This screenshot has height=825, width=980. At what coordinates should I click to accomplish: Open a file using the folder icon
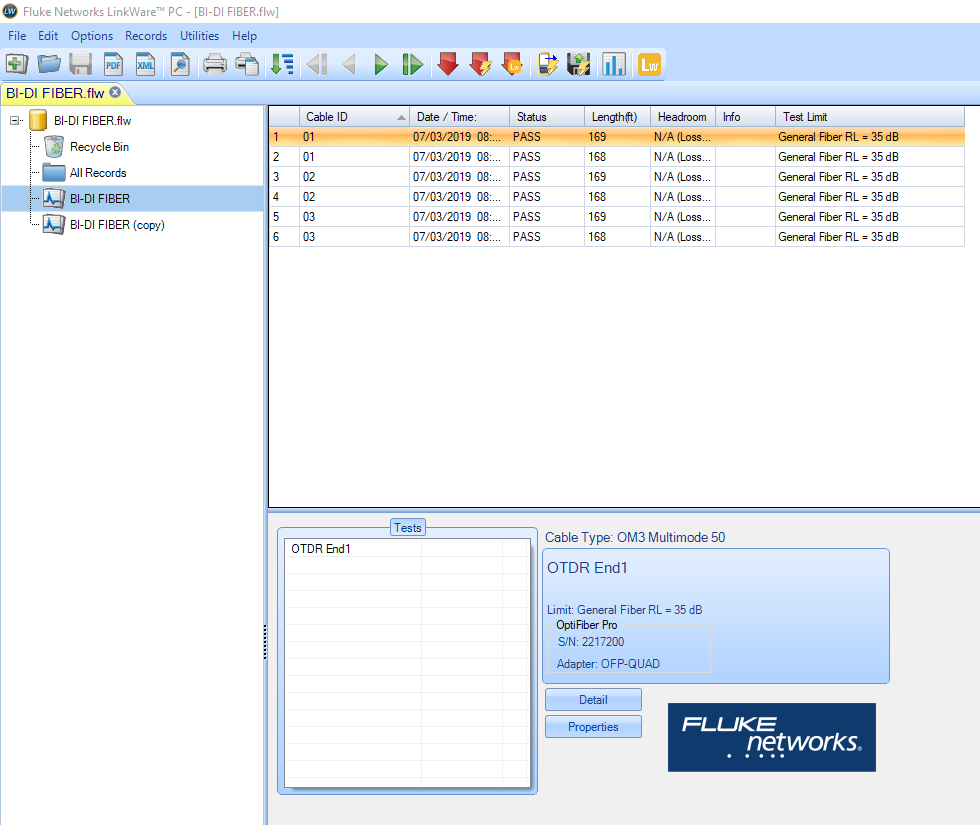click(49, 64)
